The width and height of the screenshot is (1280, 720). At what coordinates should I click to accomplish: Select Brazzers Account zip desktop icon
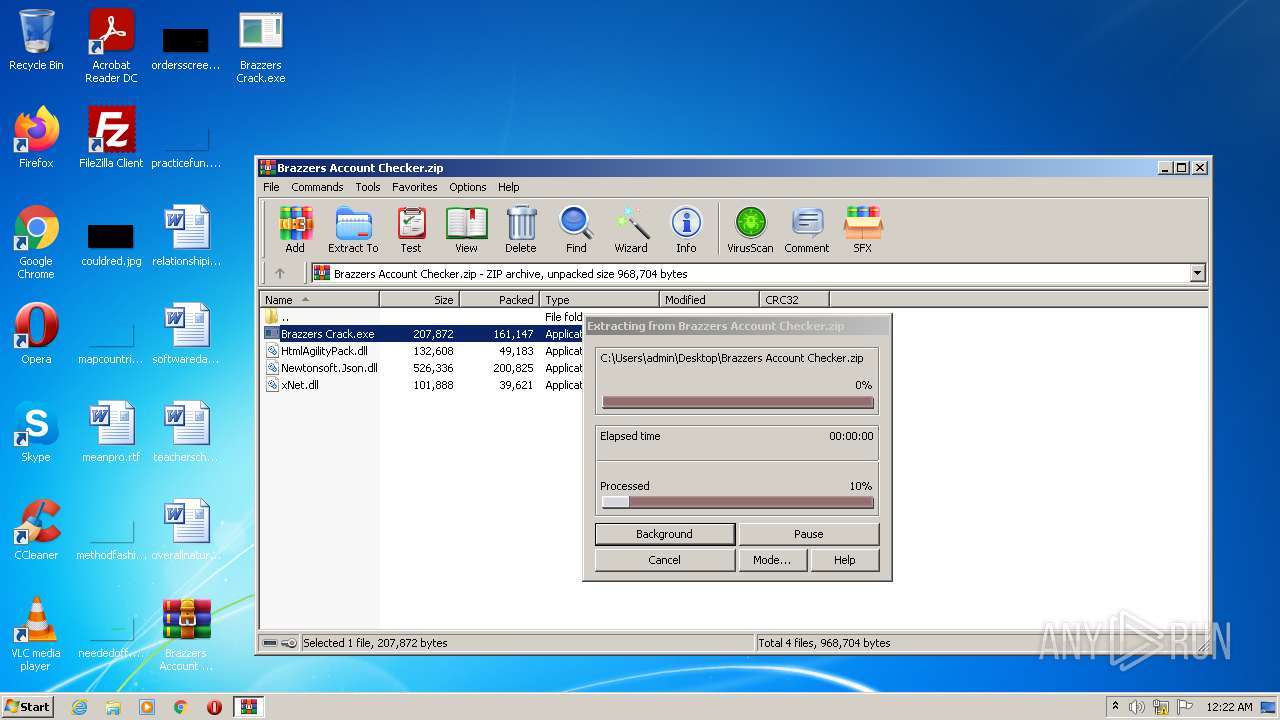pos(186,634)
